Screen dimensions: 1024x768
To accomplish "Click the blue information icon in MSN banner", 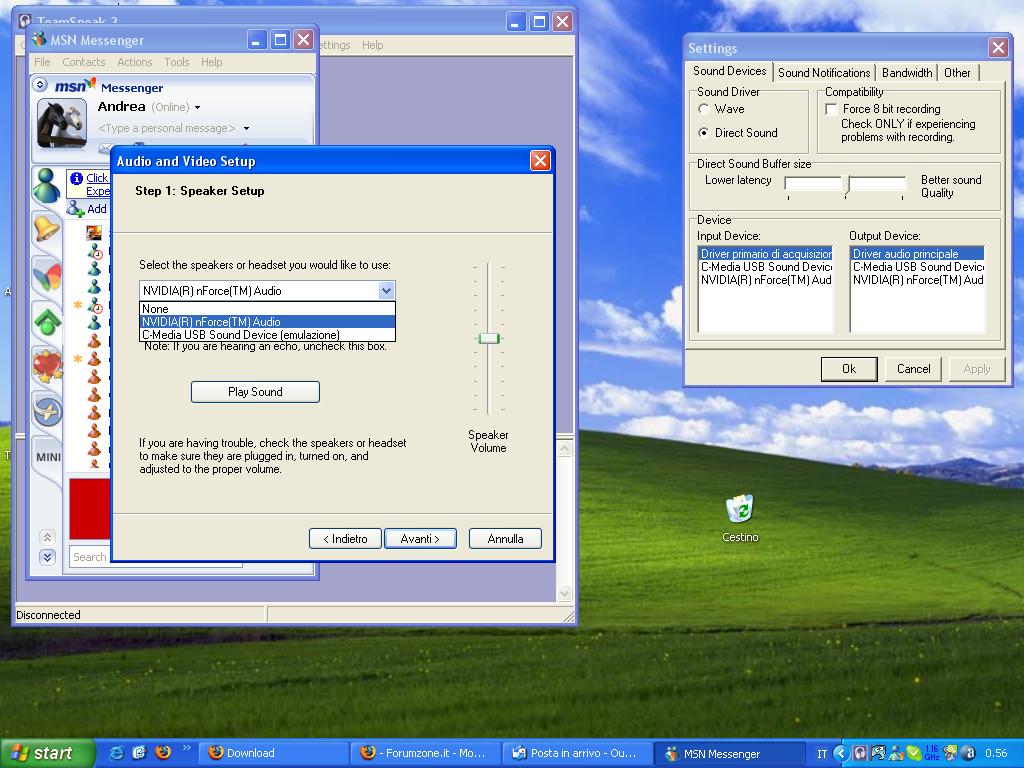I will (x=76, y=178).
